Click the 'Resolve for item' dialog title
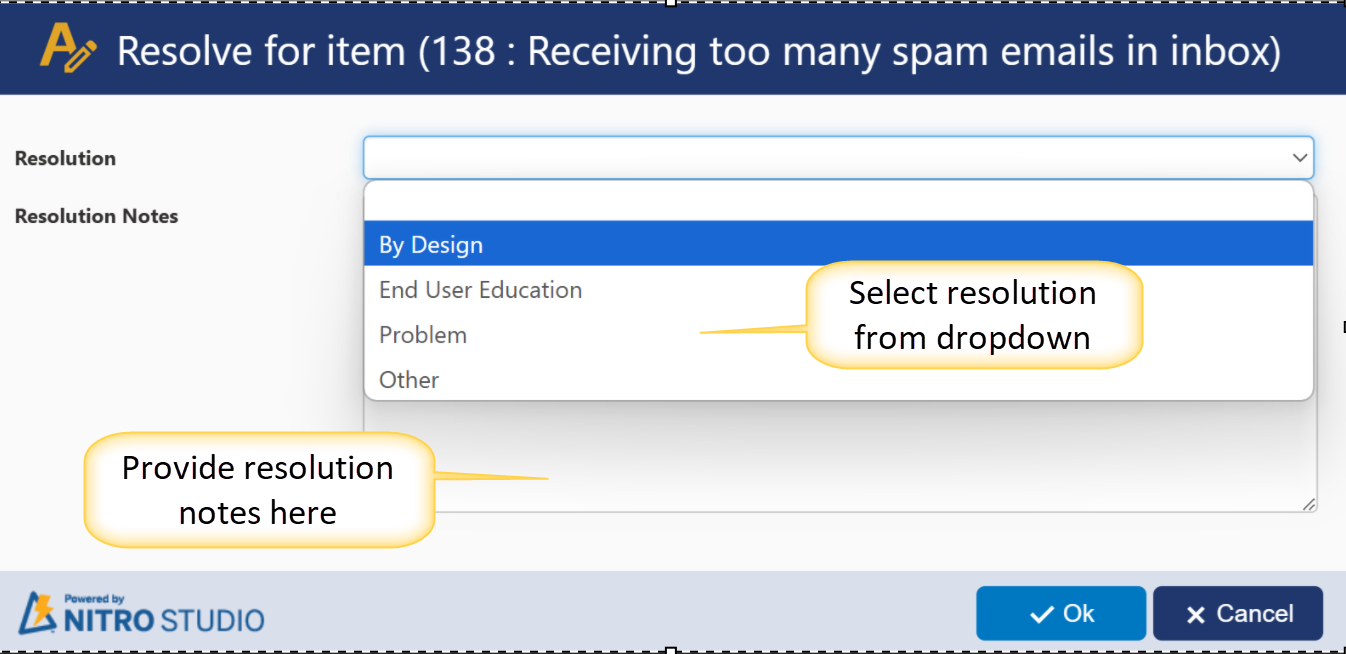This screenshot has width=1346, height=654. 698,50
